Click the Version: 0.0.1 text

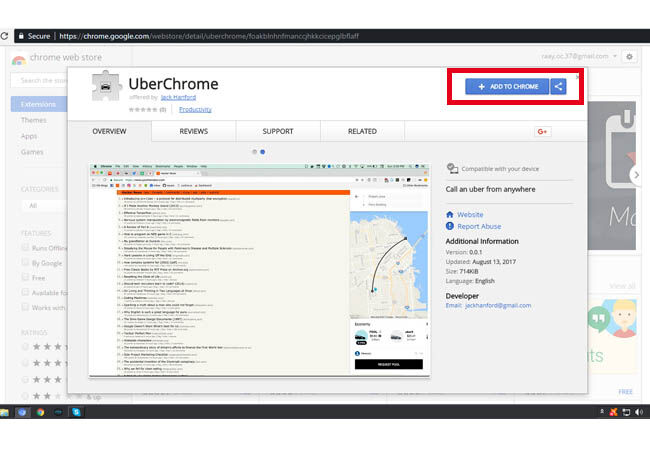[464, 252]
